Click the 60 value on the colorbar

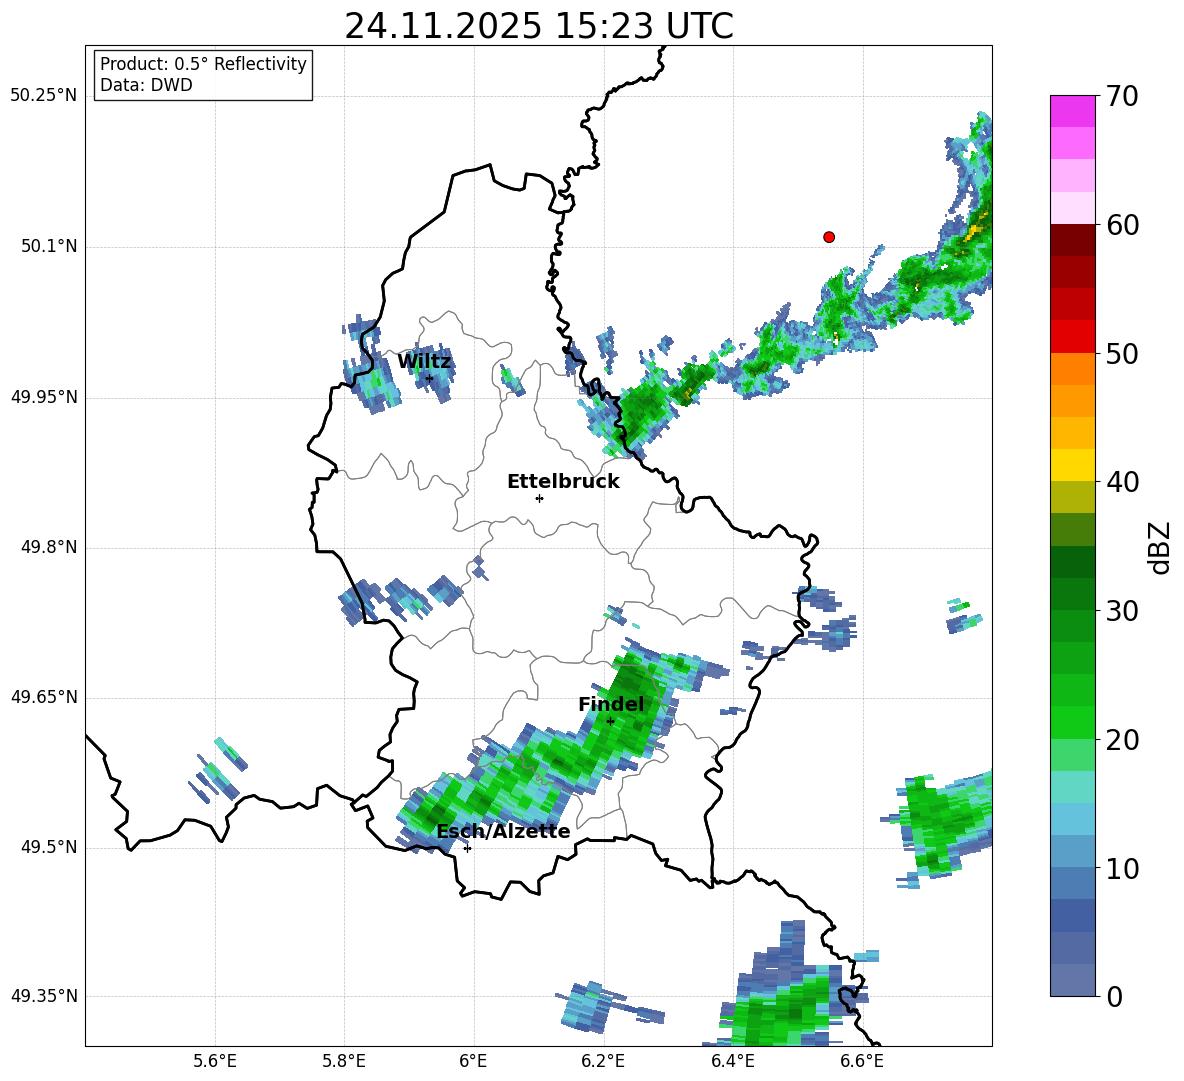[1122, 225]
